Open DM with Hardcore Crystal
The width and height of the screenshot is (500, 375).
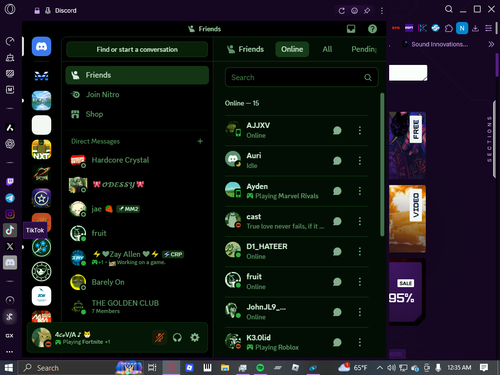(137, 160)
